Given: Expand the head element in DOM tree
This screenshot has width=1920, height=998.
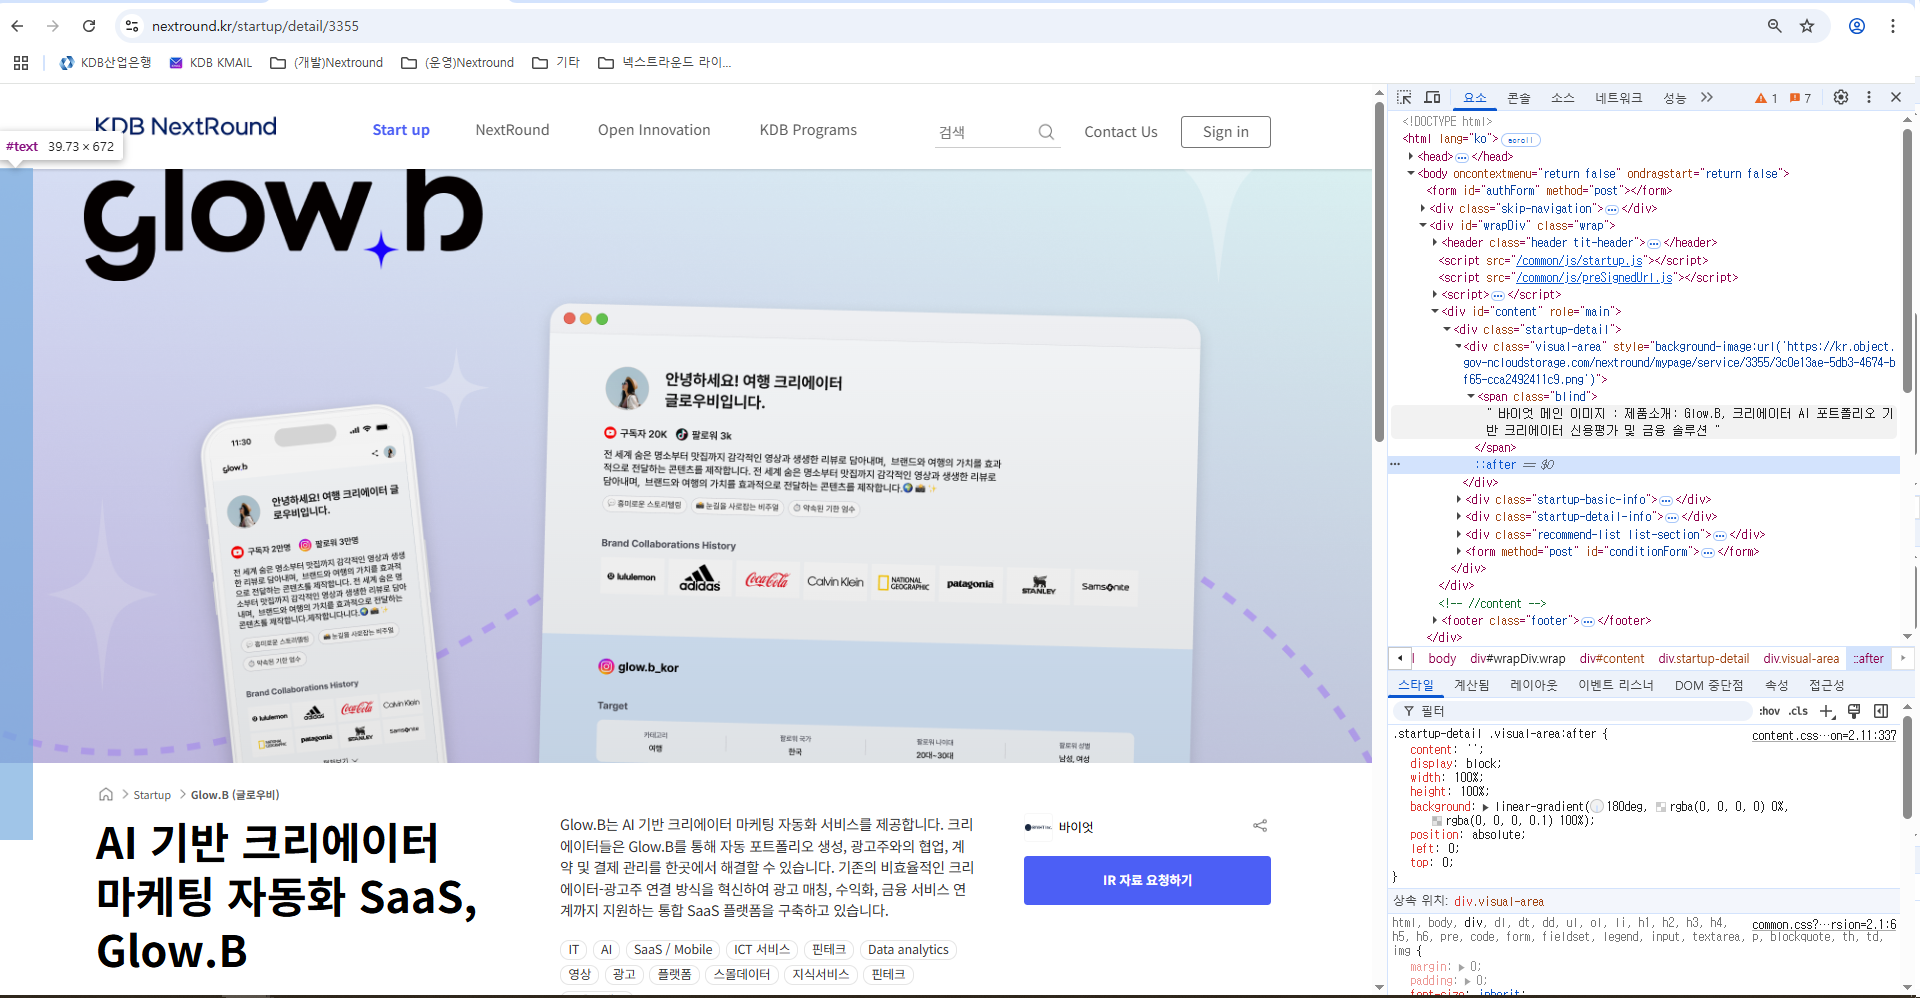Looking at the screenshot, I should (x=1411, y=157).
